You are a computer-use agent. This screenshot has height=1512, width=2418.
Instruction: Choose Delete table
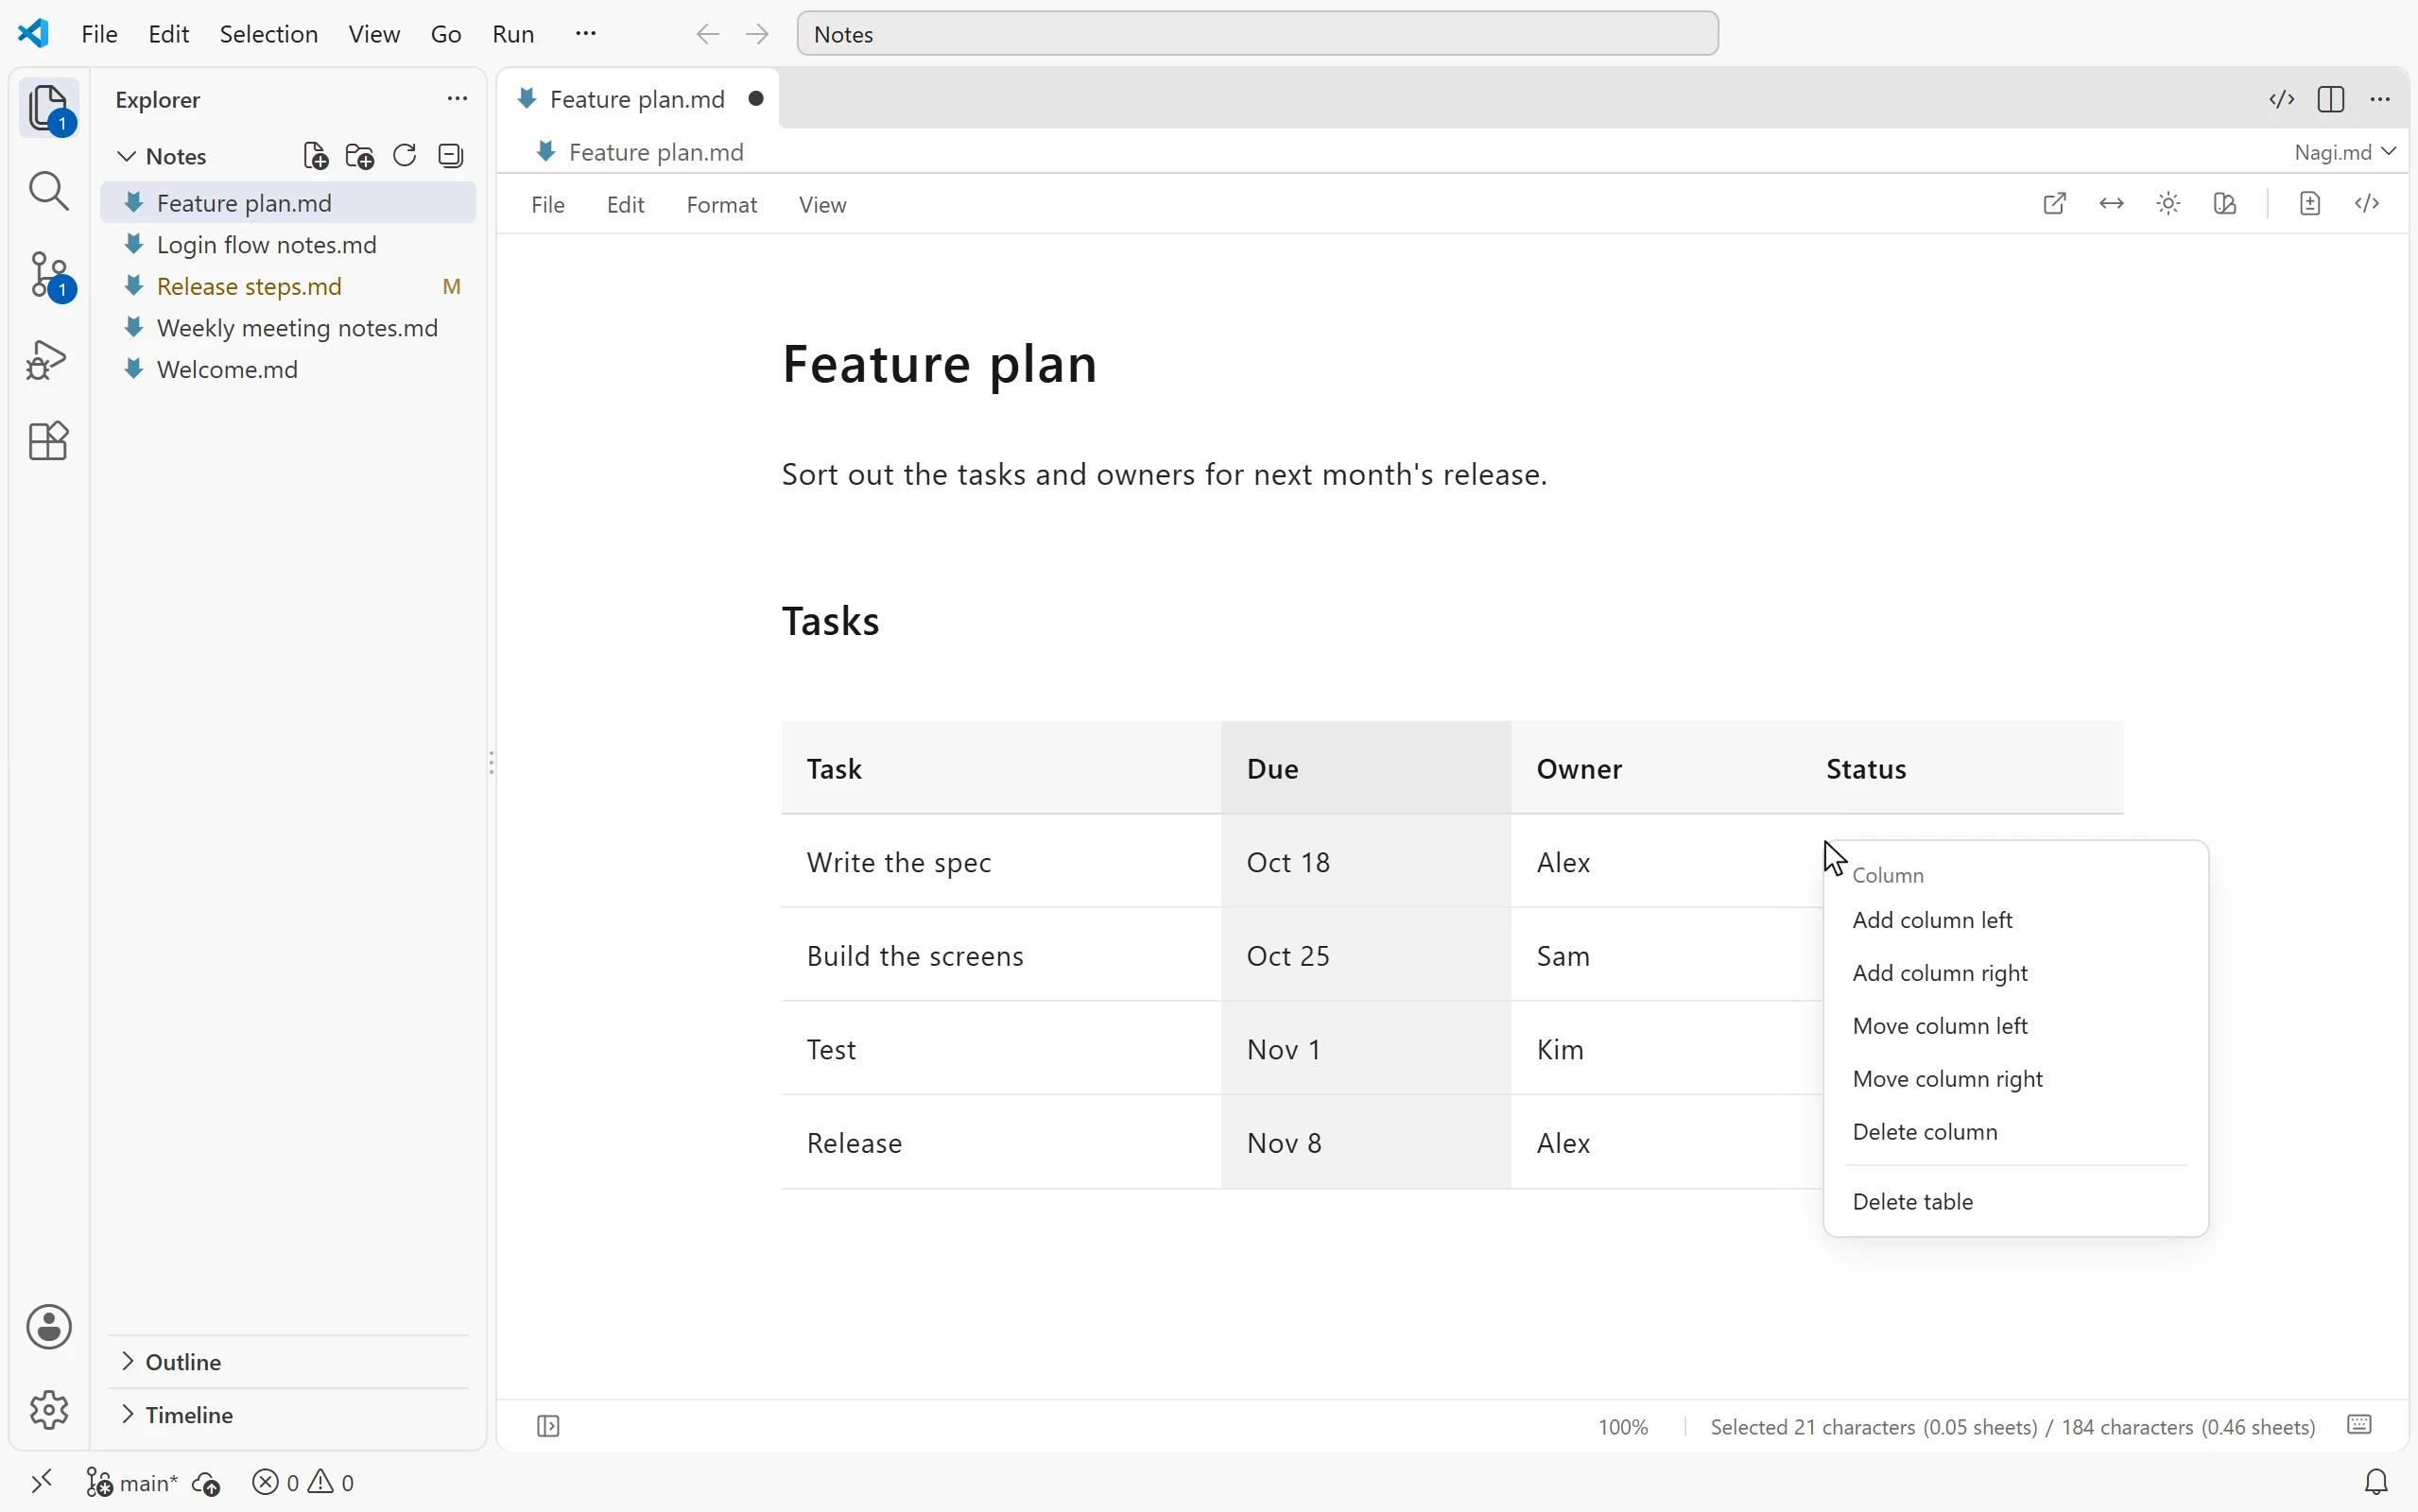click(2015, 1202)
